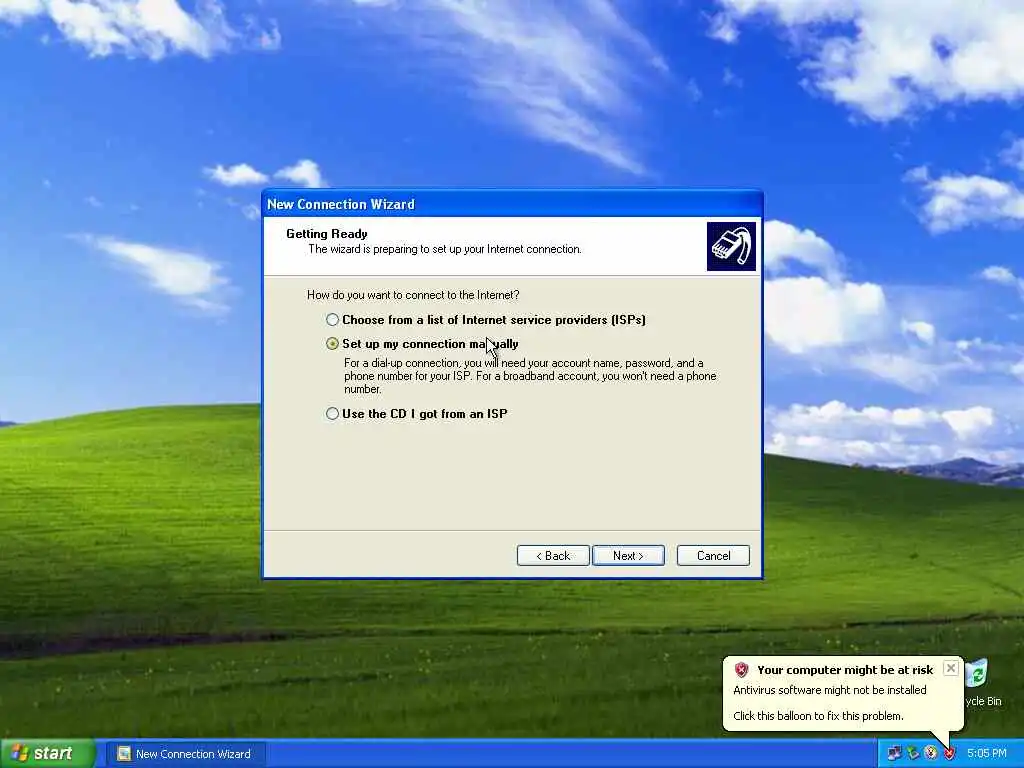
Task: Click the 'Your computer might be at risk' balloon title
Action: pos(845,670)
